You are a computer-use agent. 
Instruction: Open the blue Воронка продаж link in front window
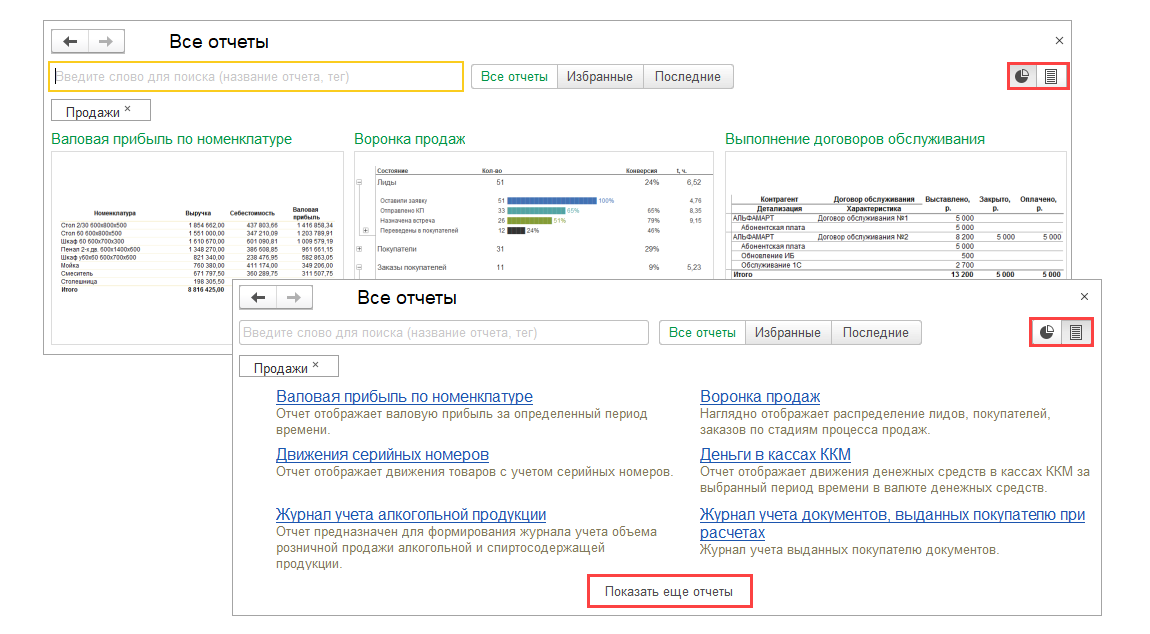[x=760, y=396]
